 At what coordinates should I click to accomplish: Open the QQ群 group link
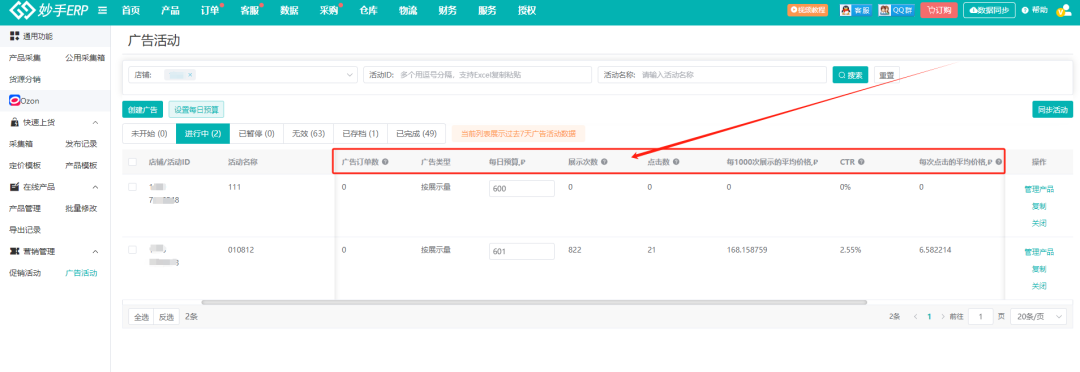coord(896,10)
